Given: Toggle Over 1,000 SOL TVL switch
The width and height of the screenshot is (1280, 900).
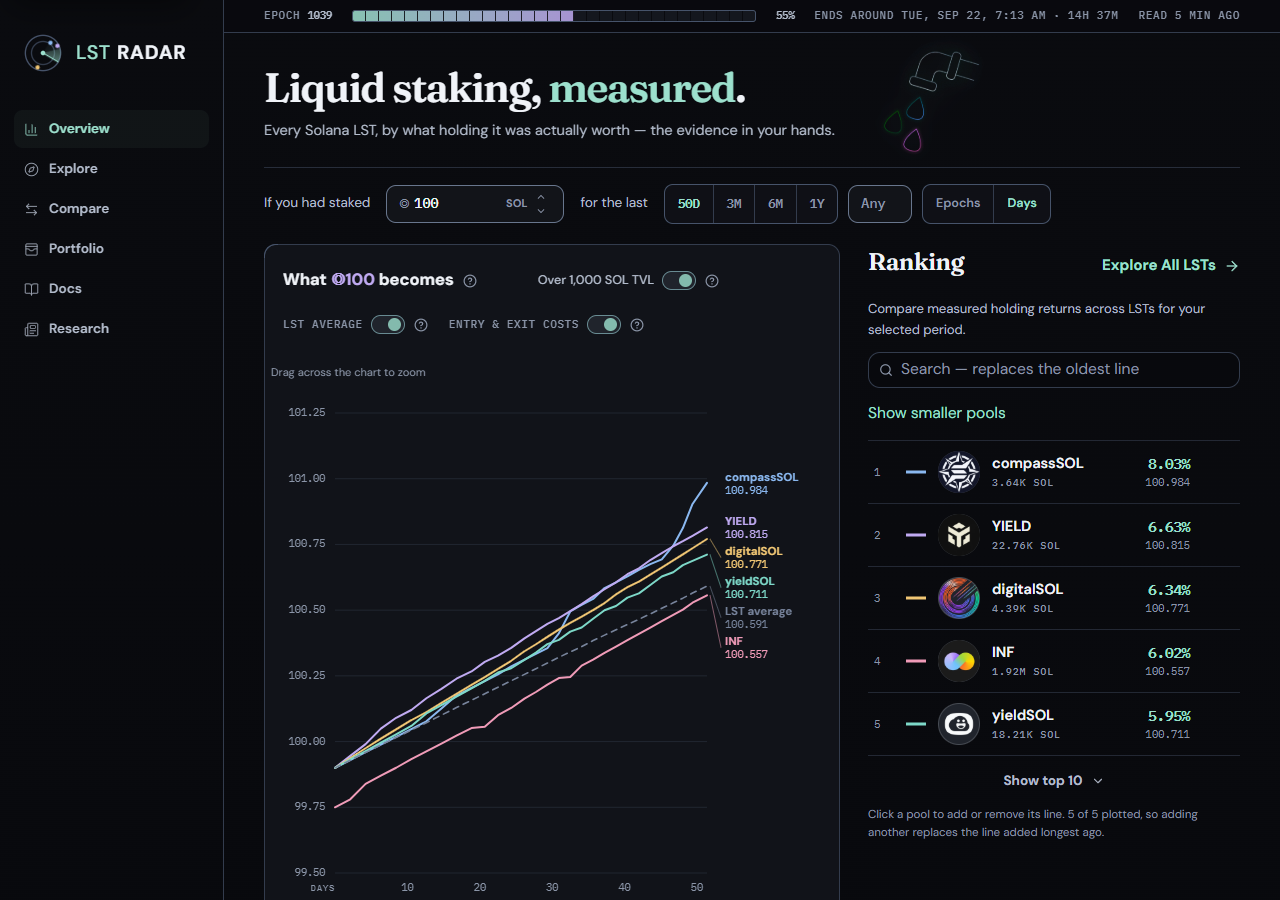Looking at the screenshot, I should point(679,281).
